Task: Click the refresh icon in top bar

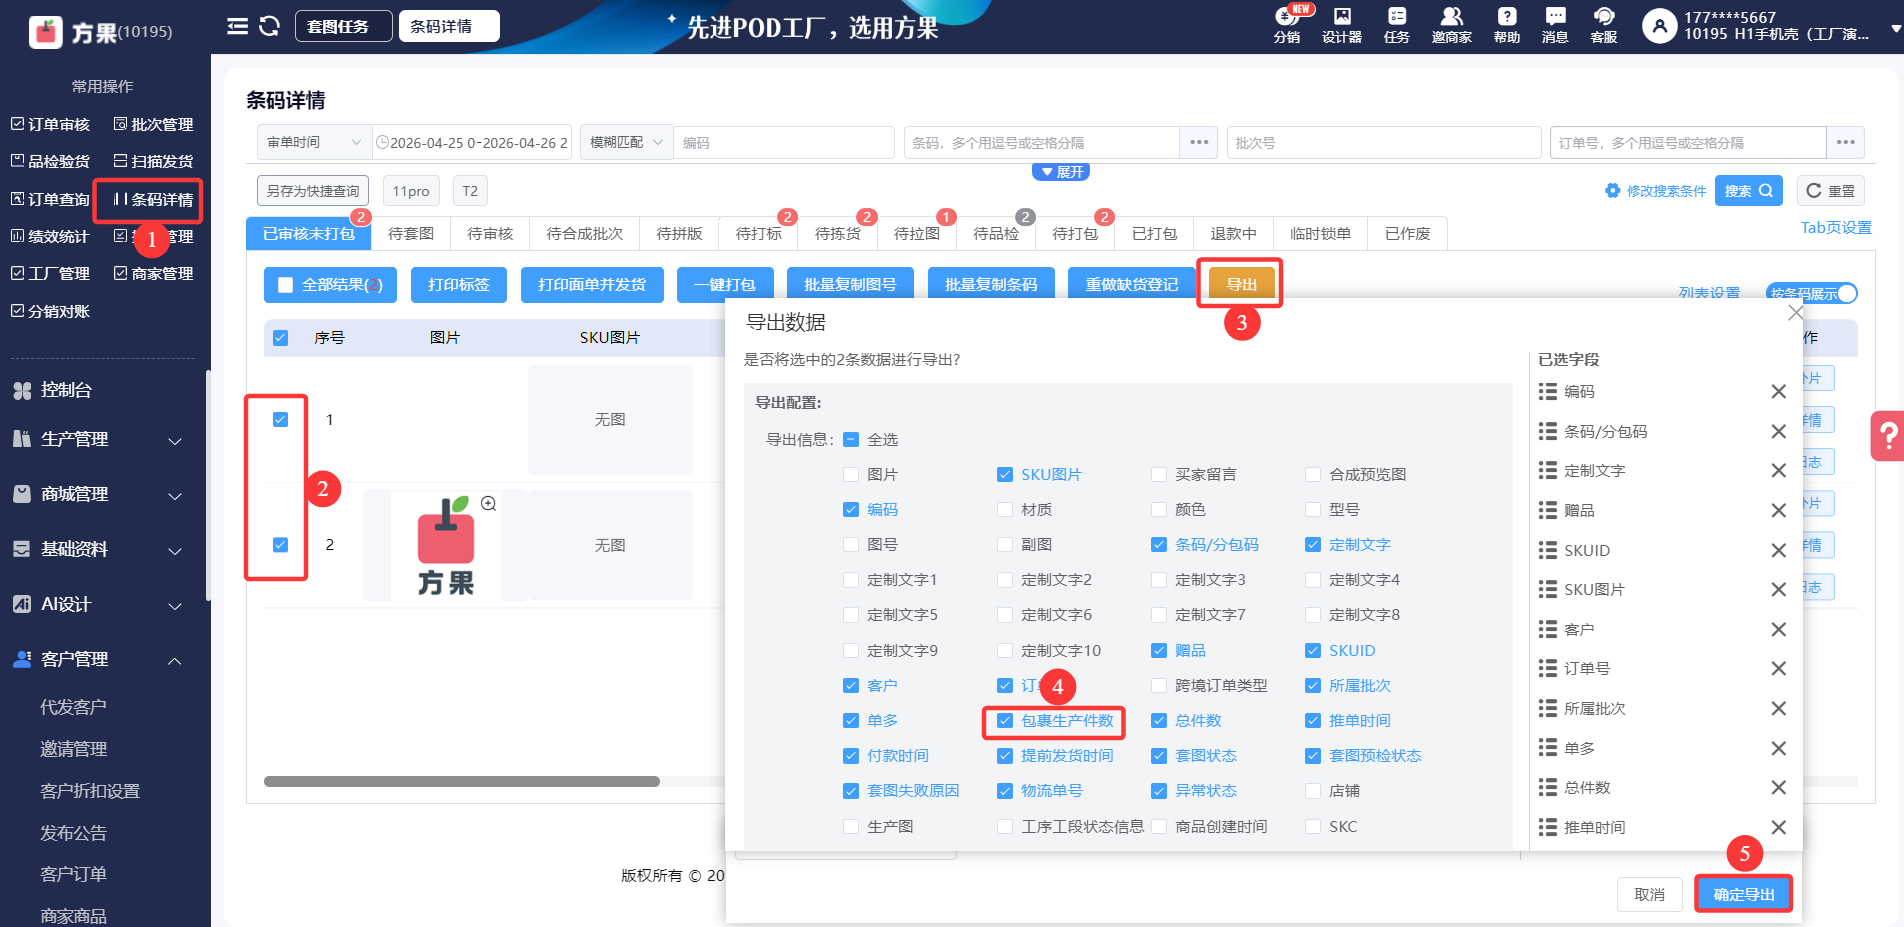Action: [269, 26]
